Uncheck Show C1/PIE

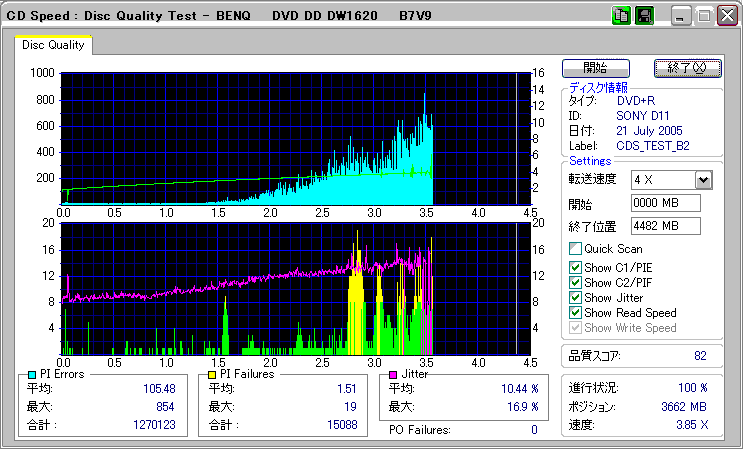[575, 267]
